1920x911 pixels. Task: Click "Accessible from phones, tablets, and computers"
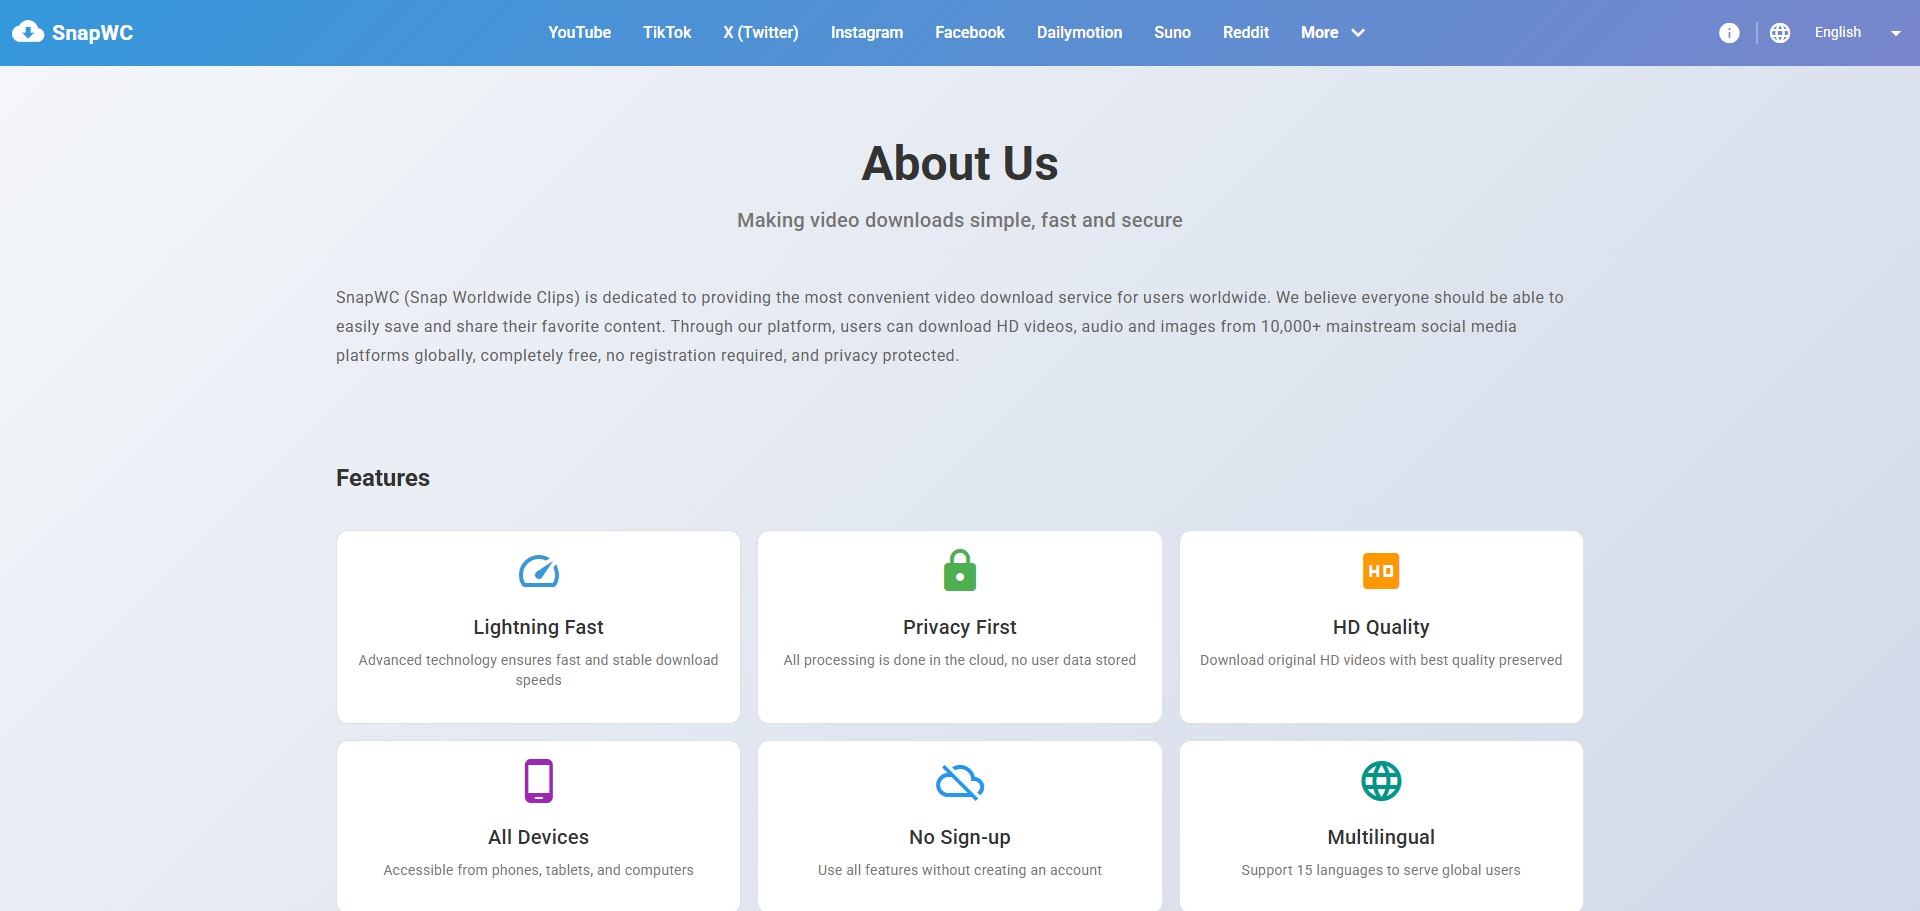click(x=538, y=870)
